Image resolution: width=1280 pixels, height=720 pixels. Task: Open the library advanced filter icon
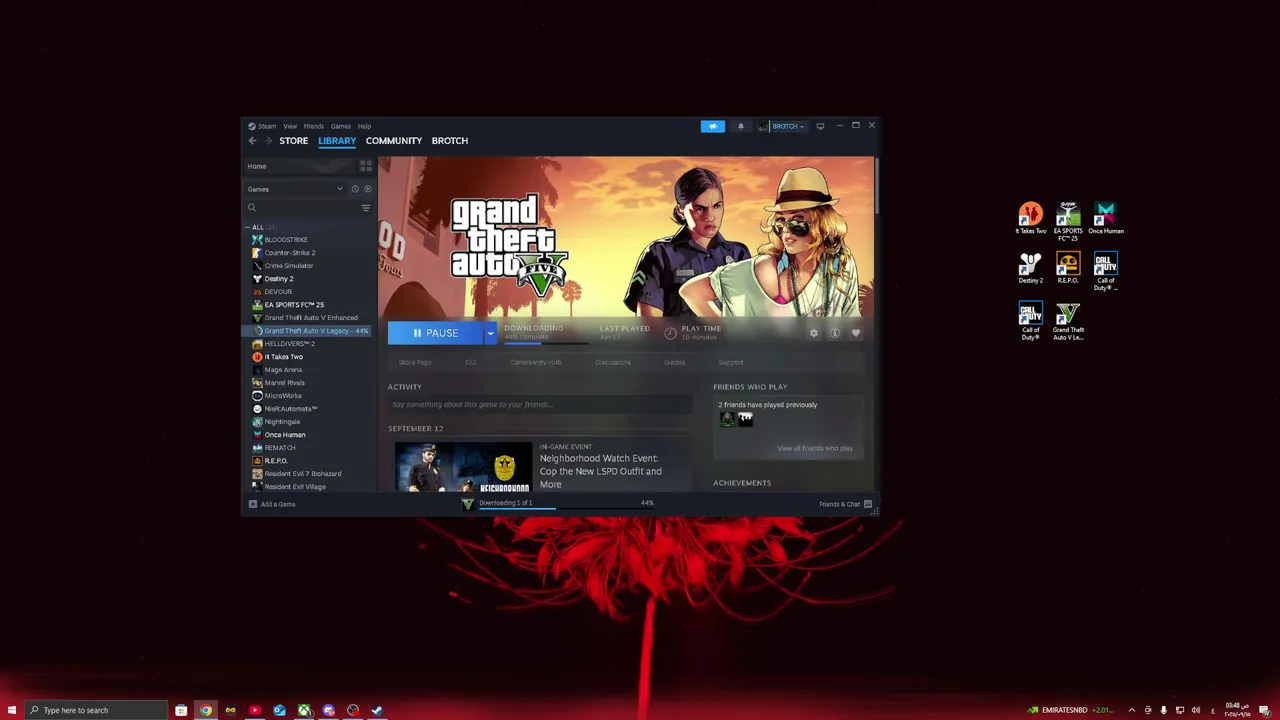366,208
